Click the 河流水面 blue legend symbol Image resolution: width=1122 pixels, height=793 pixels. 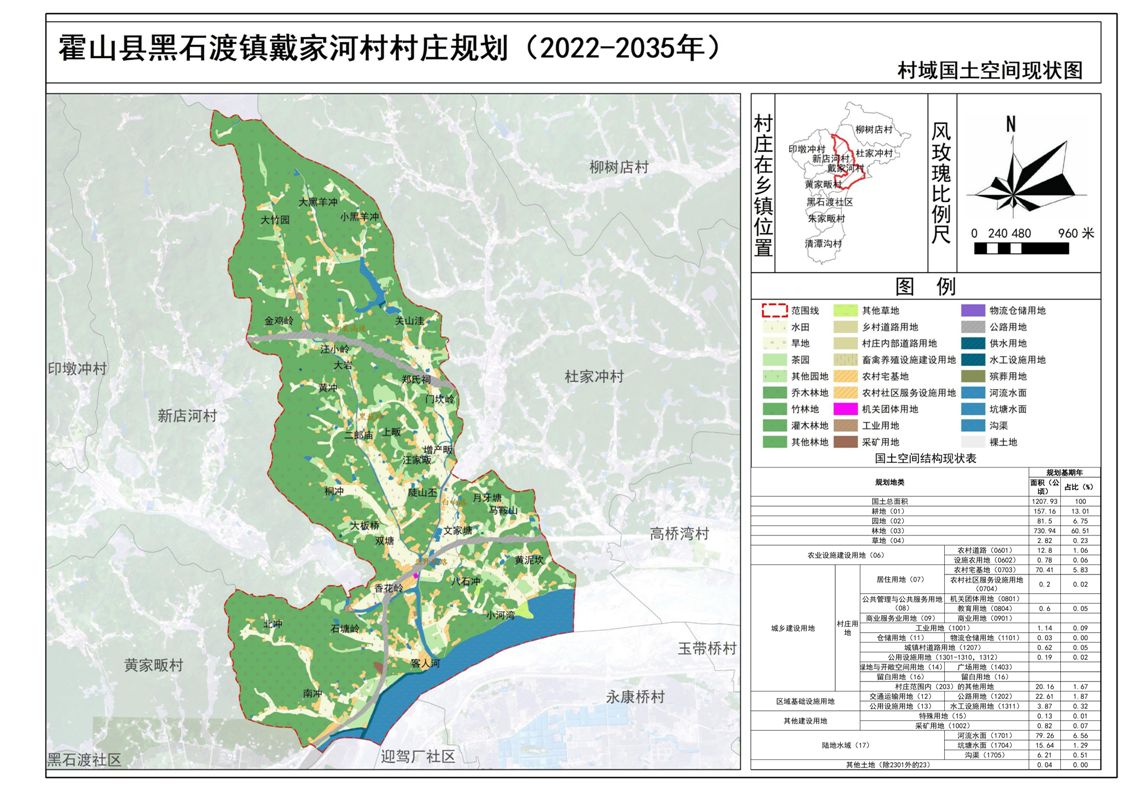click(x=973, y=392)
